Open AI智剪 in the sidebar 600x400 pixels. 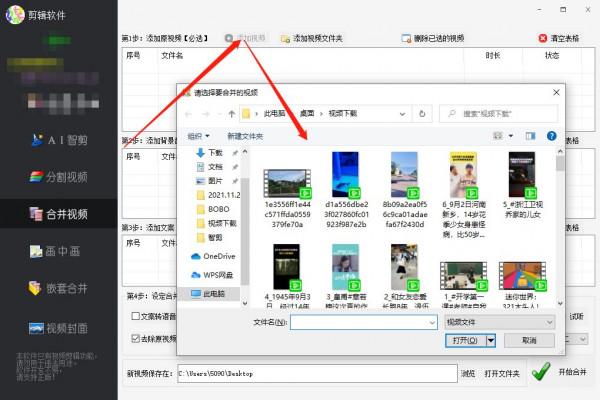[59, 140]
